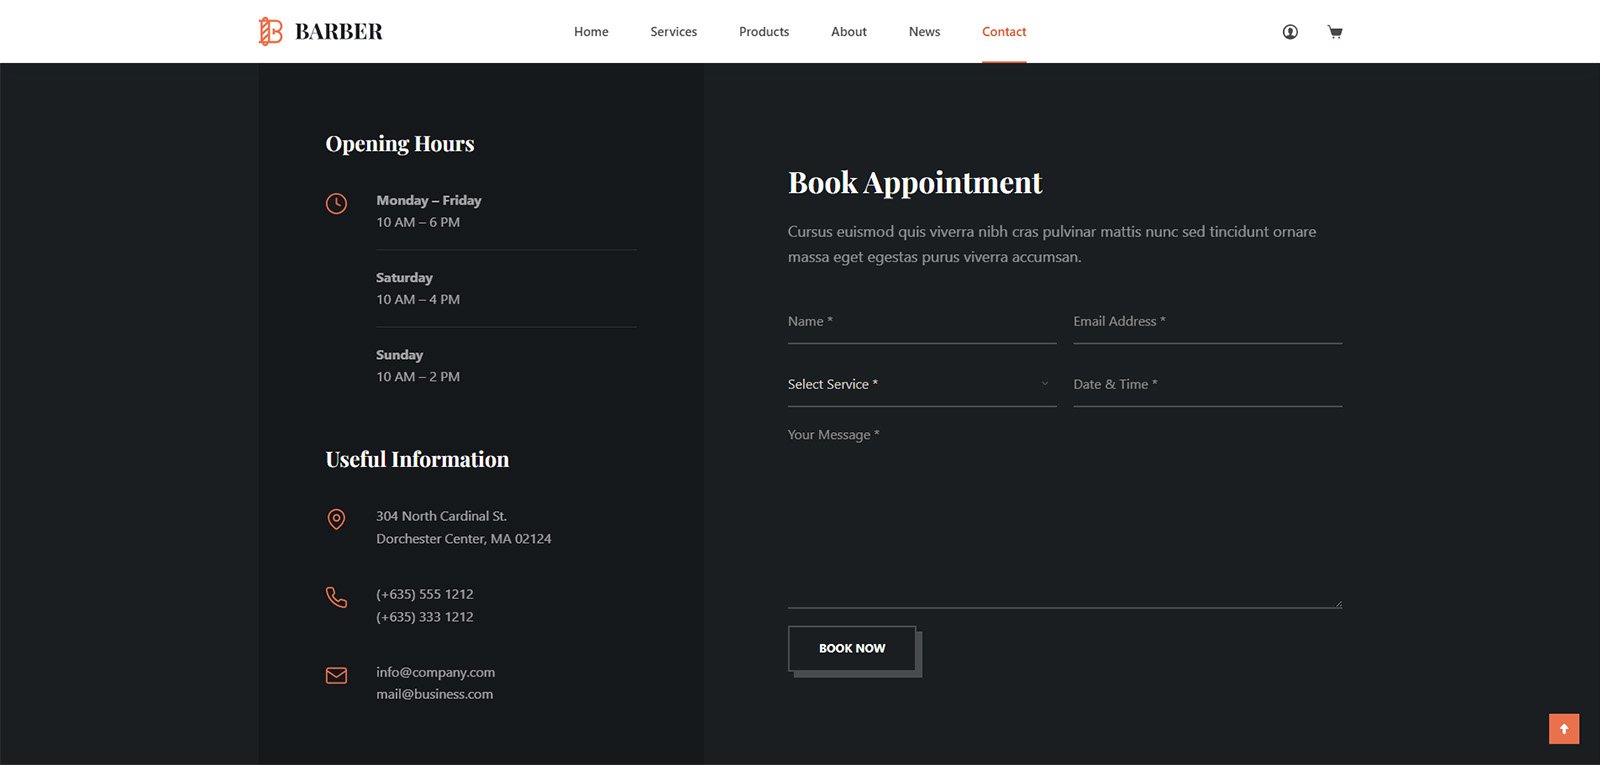1600x765 pixels.
Task: Open the user account icon
Action: pos(1290,32)
